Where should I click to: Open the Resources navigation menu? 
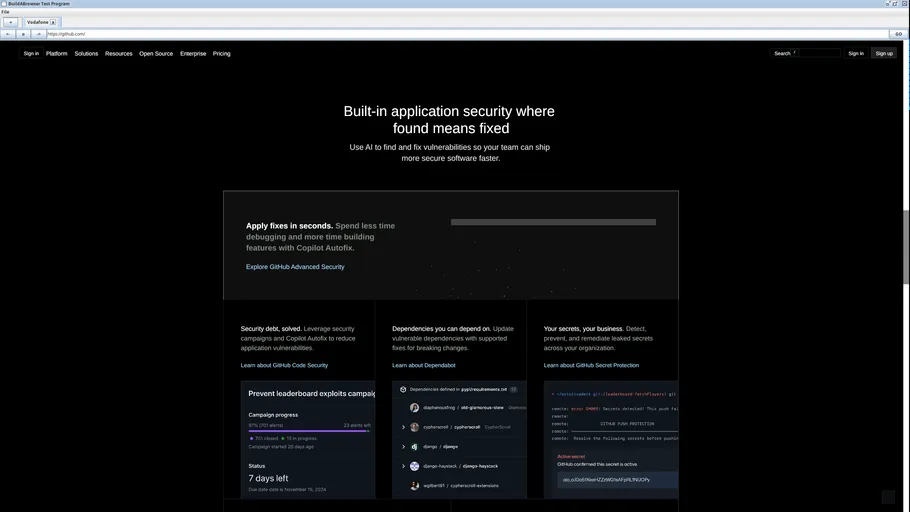pos(118,53)
